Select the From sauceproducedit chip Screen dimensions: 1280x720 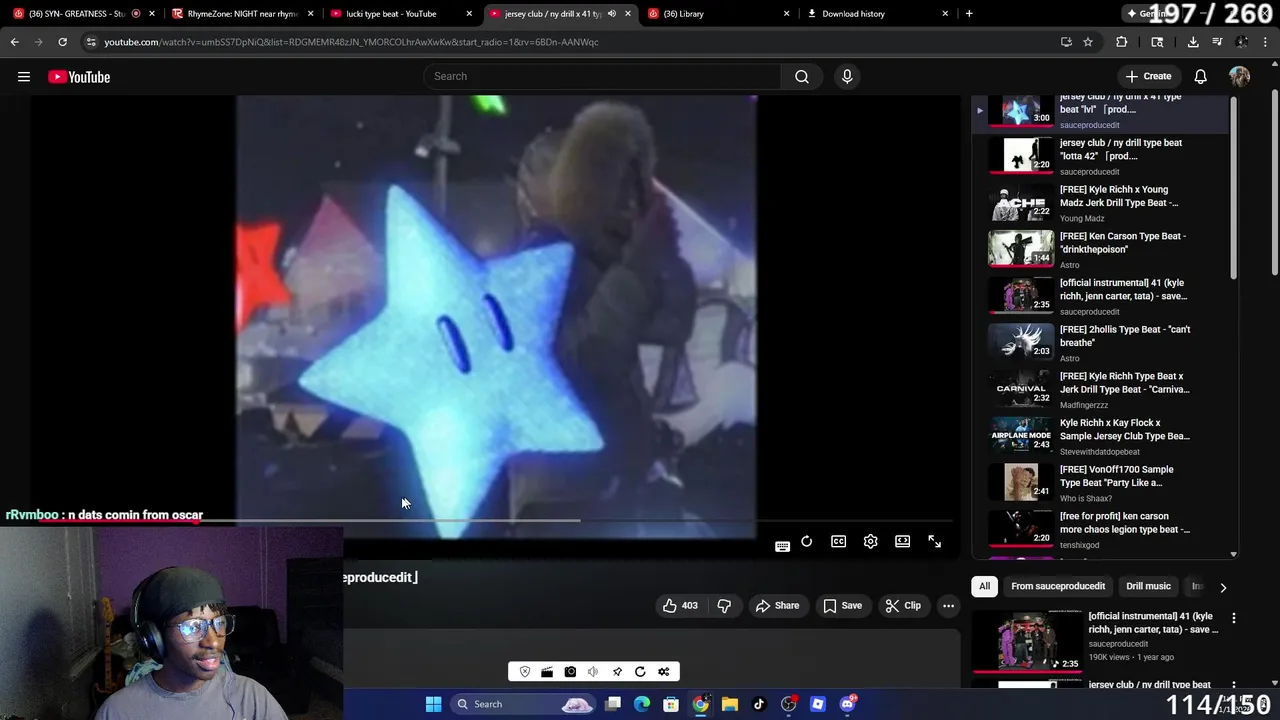pyautogui.click(x=1058, y=586)
